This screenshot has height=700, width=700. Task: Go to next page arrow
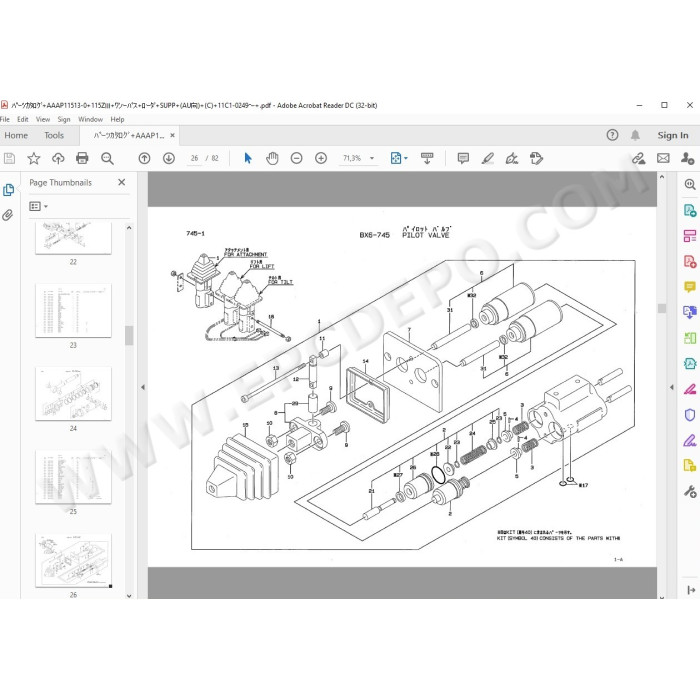(x=169, y=158)
